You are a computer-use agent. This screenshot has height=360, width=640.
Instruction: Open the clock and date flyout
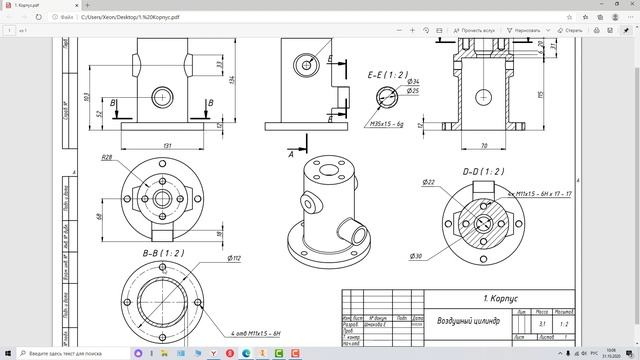click(611, 353)
